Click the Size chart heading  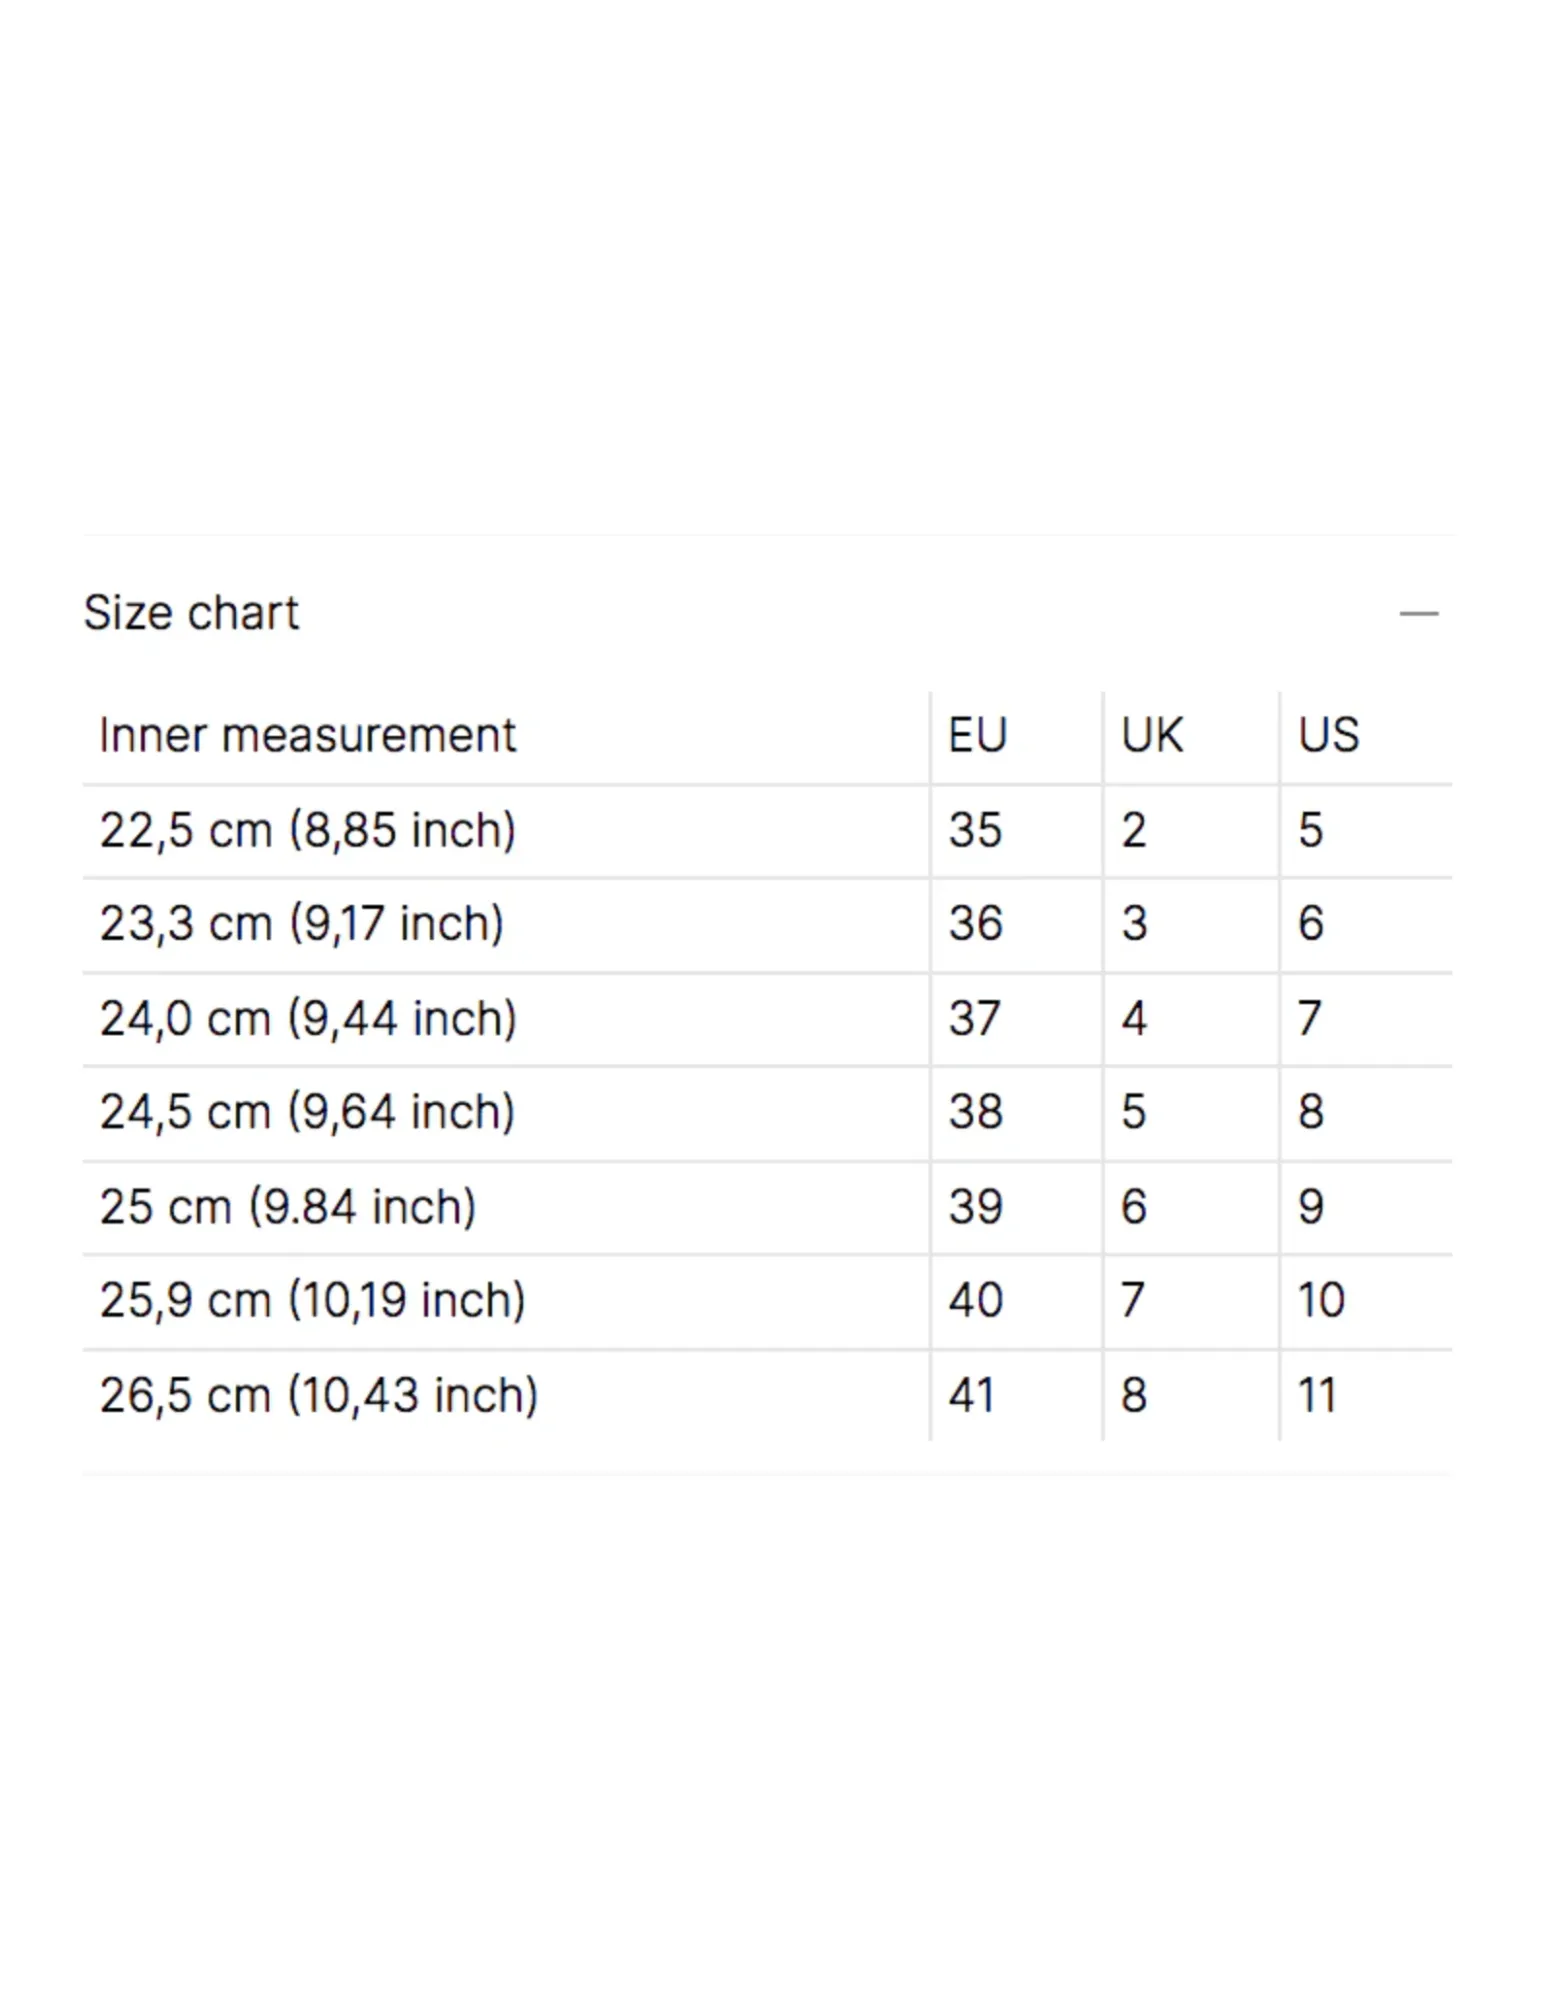pyautogui.click(x=191, y=612)
